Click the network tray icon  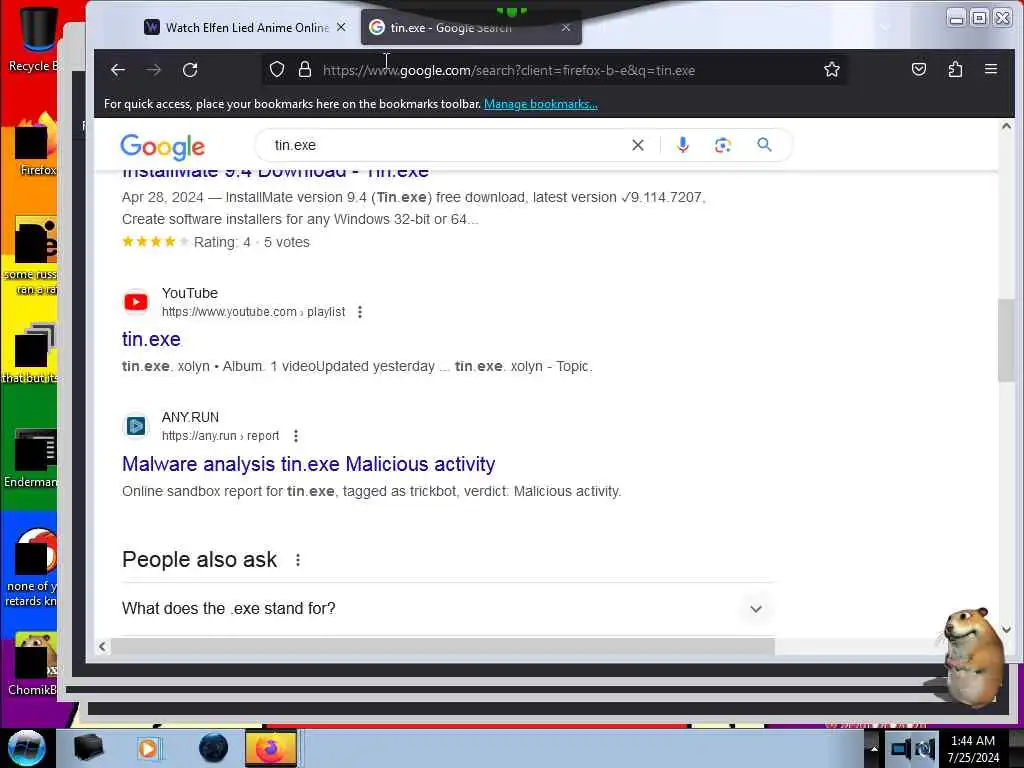901,748
